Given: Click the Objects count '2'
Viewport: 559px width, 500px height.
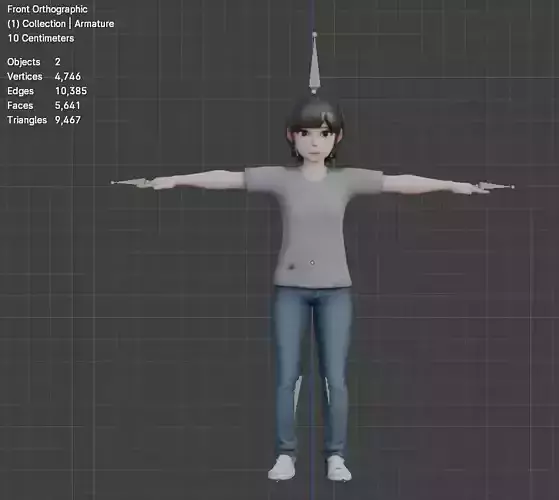Looking at the screenshot, I should pos(58,62).
